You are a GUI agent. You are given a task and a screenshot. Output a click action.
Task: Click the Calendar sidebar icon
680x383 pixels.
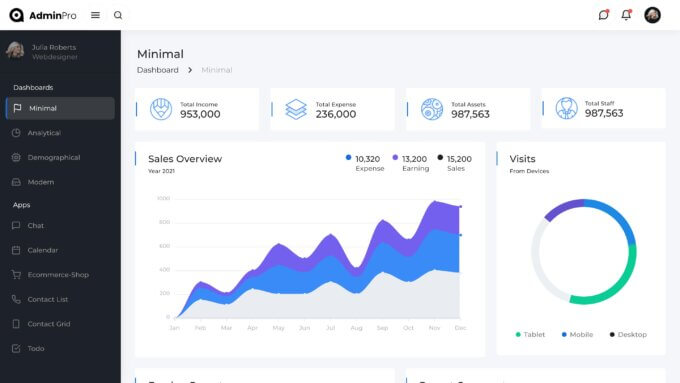tap(16, 250)
